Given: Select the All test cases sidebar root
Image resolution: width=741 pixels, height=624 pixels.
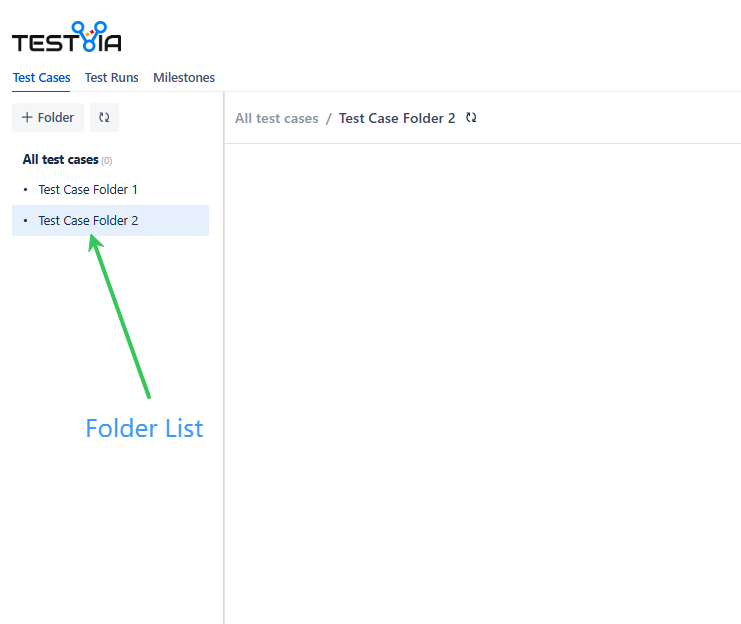Looking at the screenshot, I should point(60,160).
